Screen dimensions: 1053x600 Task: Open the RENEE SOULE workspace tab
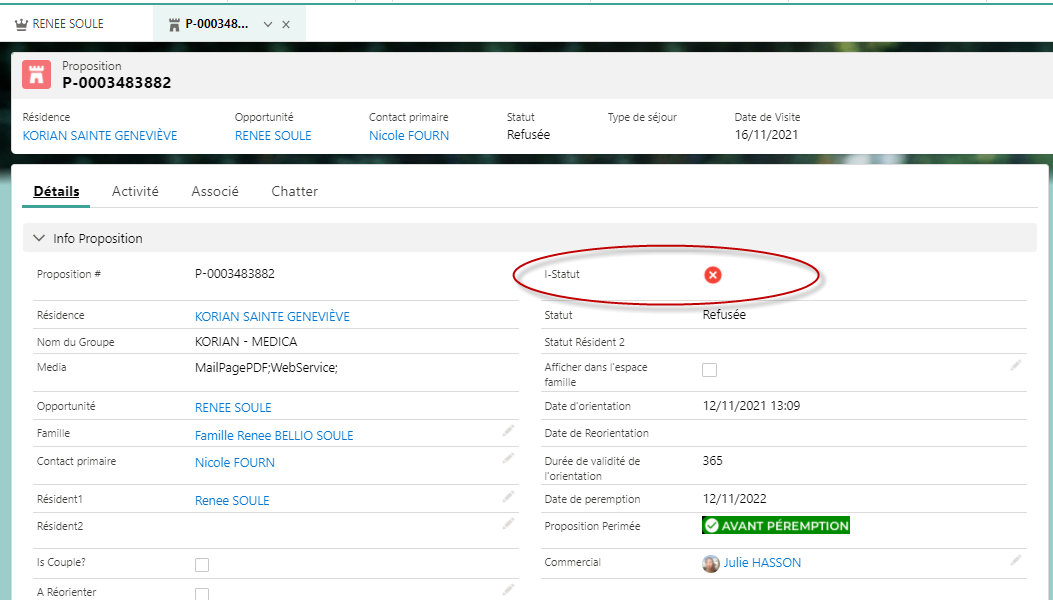tap(68, 24)
